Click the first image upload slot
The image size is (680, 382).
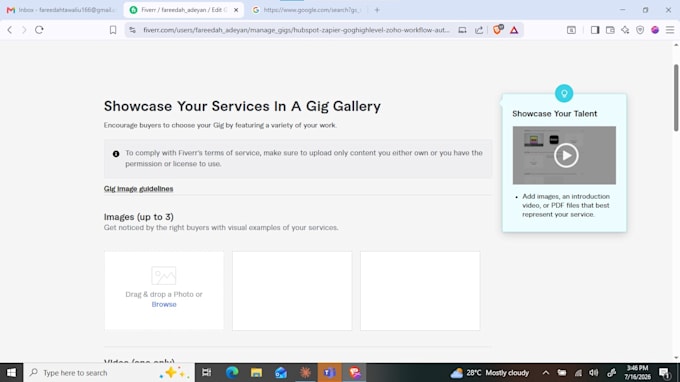click(164, 291)
